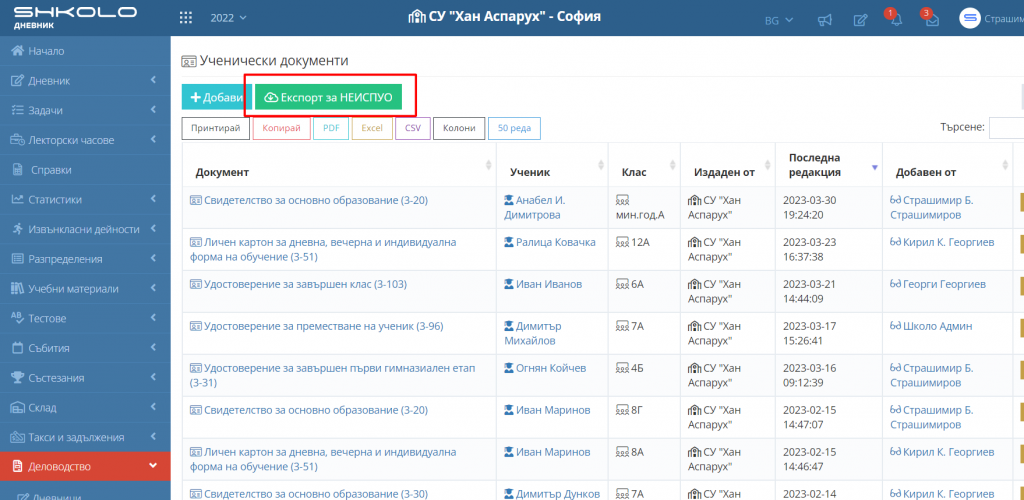Image resolution: width=1024 pixels, height=500 pixels.
Task: Open Тестове sidebar item
Action: pyautogui.click(x=85, y=319)
